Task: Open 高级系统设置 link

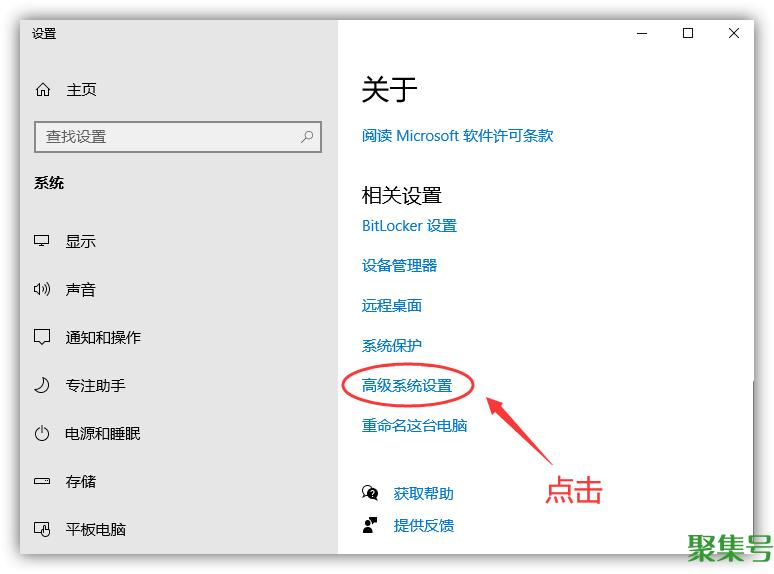Action: 407,385
